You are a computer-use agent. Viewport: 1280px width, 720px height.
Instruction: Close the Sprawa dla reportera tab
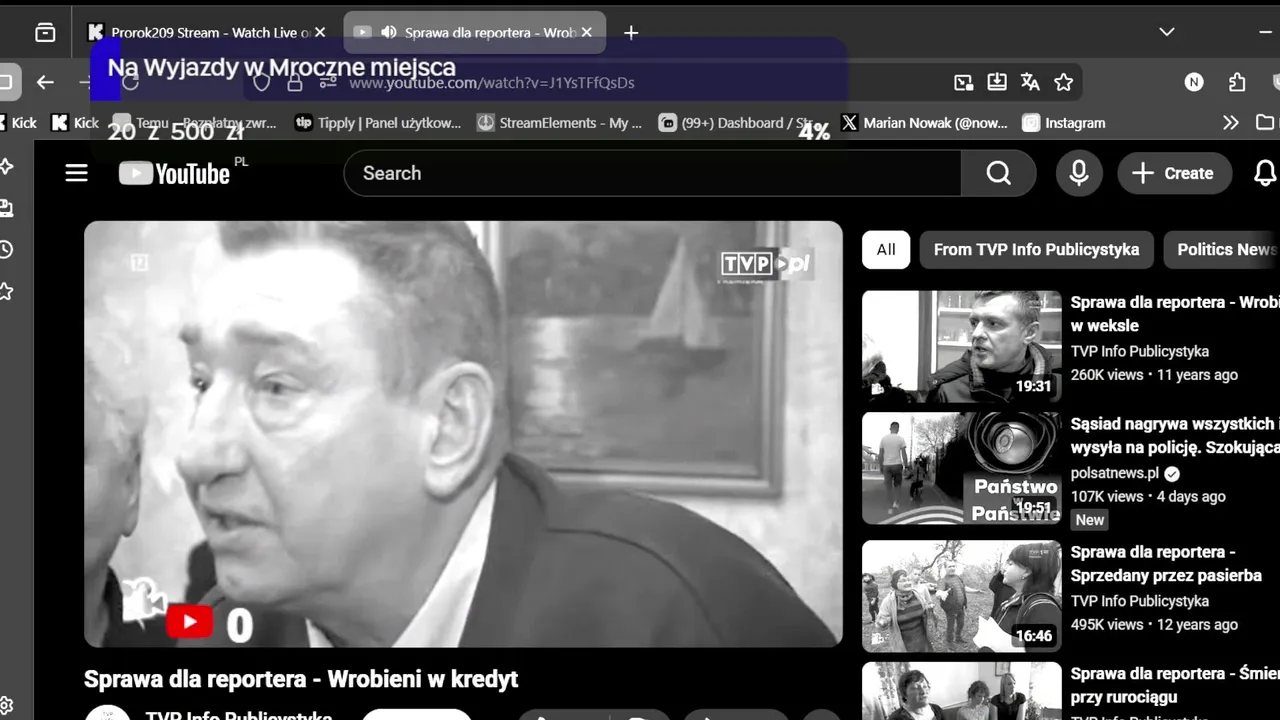pyautogui.click(x=587, y=32)
